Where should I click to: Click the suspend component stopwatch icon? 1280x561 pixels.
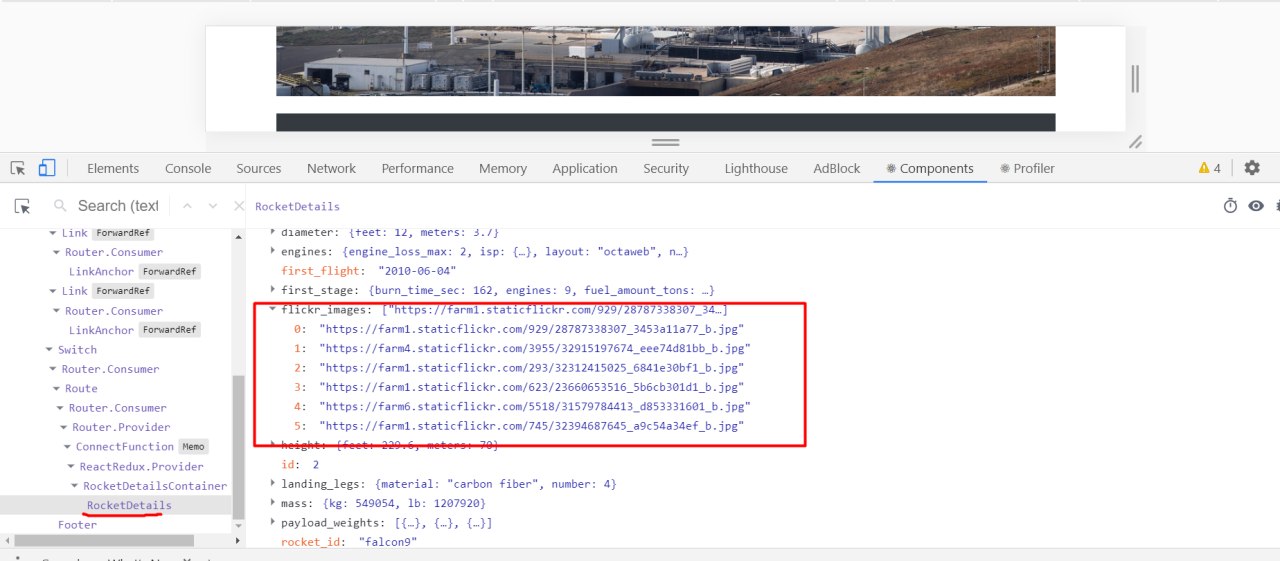(x=1231, y=206)
